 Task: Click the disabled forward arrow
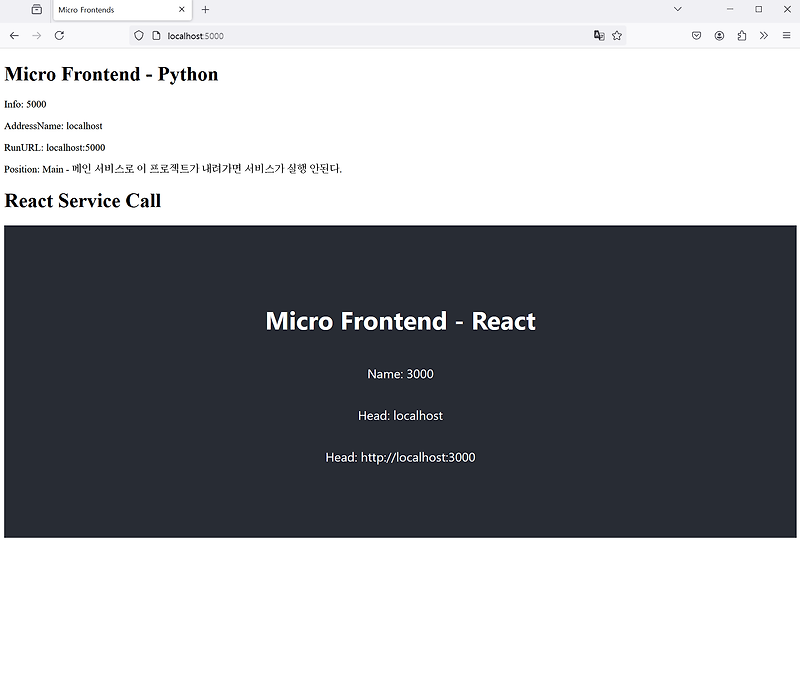(x=36, y=35)
